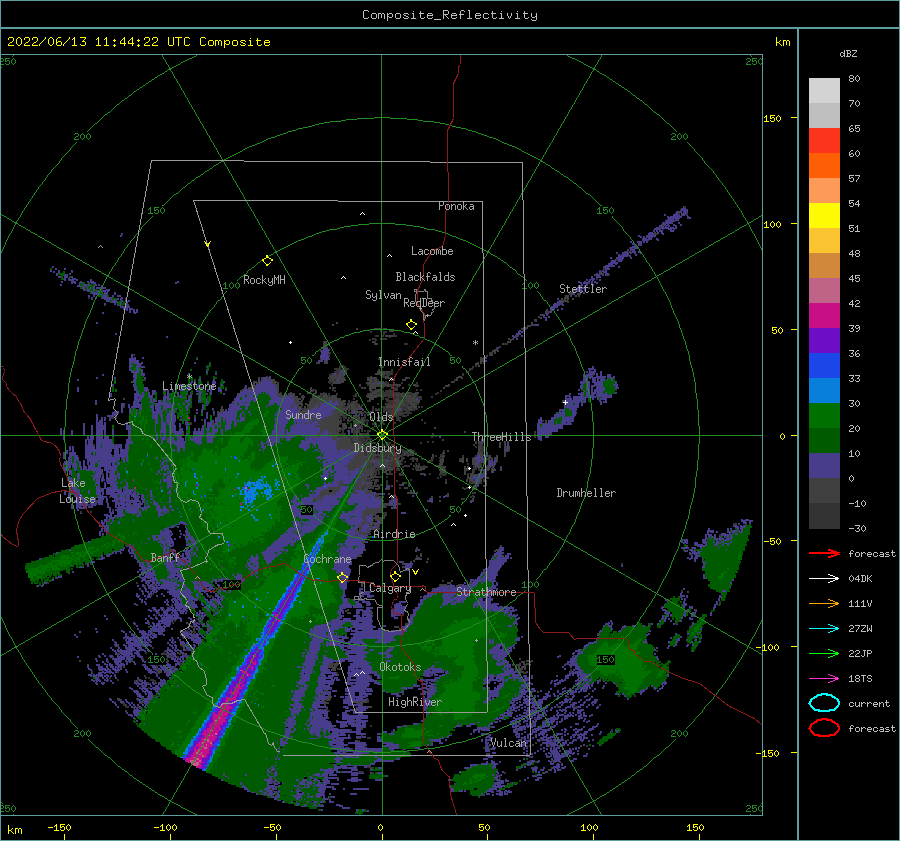
Task: Click the dBZ legend heading
Action: point(848,53)
